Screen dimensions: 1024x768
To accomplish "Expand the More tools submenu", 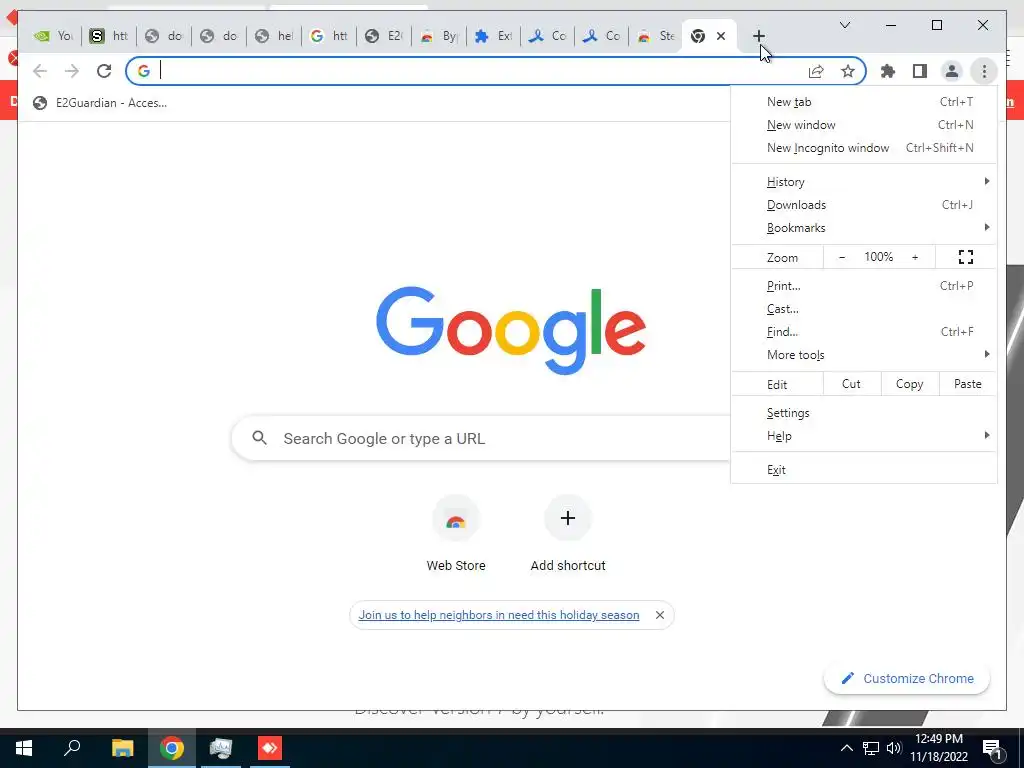I will [x=863, y=355].
